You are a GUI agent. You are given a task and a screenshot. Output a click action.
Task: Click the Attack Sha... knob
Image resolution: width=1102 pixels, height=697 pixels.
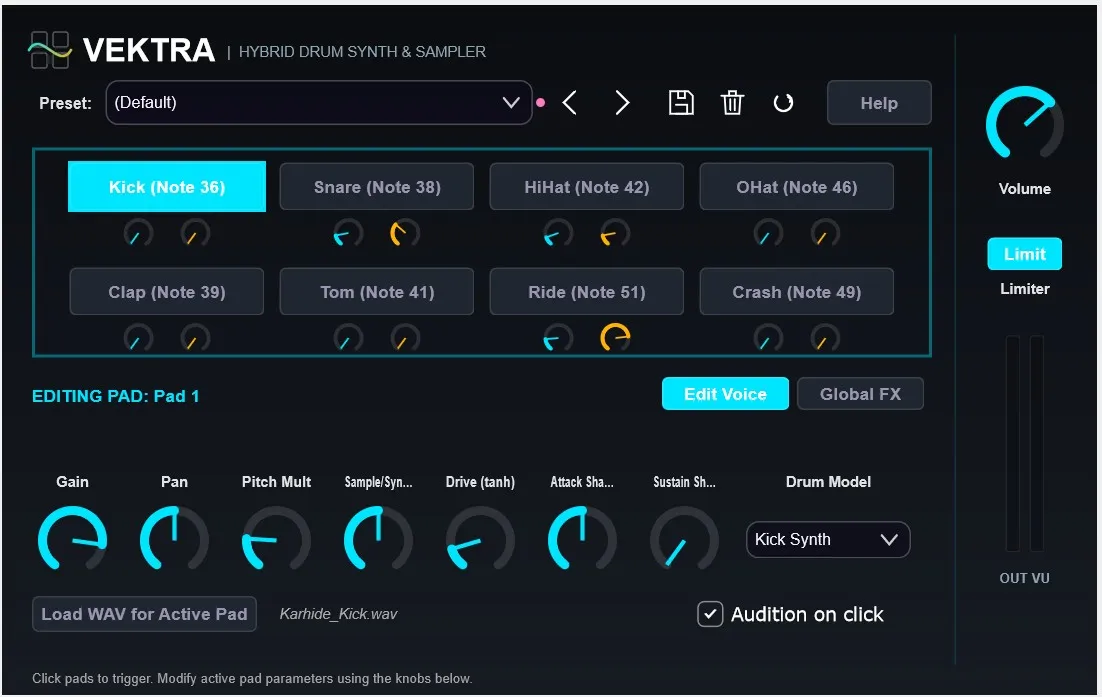(x=582, y=540)
